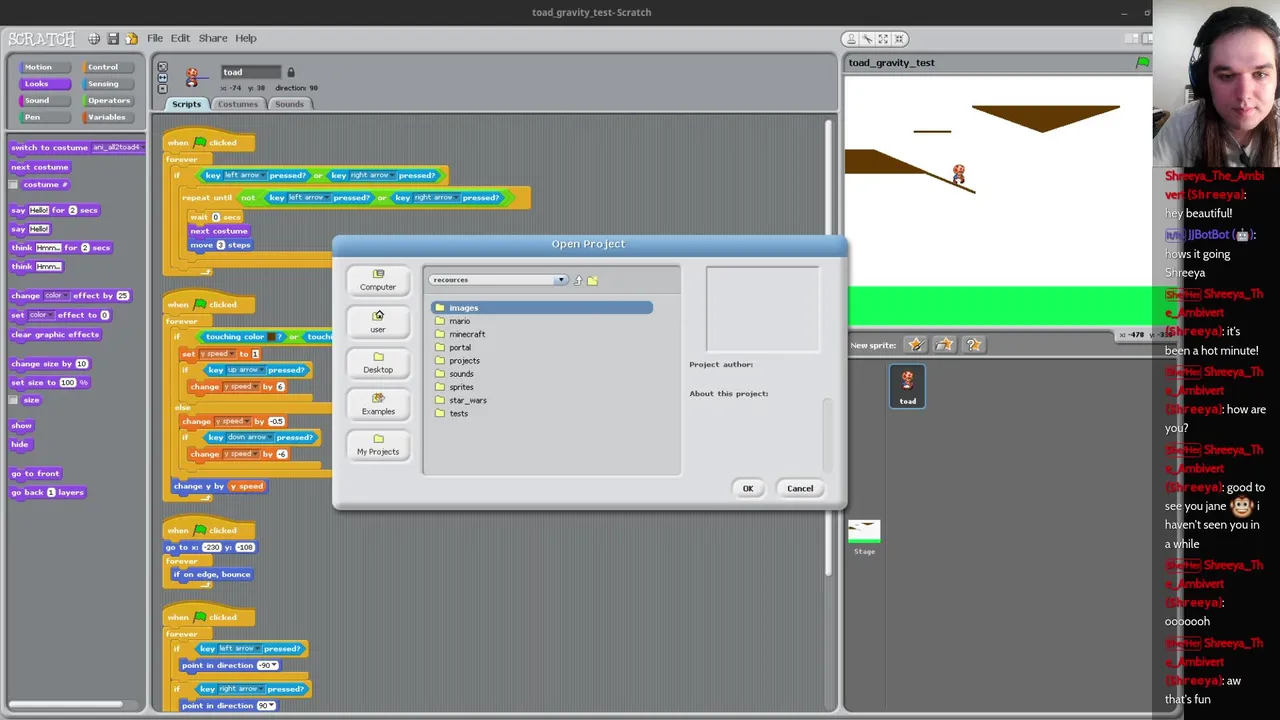This screenshot has height=720, width=1280.
Task: Tick the costume # reporter checkbox
Action: point(13,185)
